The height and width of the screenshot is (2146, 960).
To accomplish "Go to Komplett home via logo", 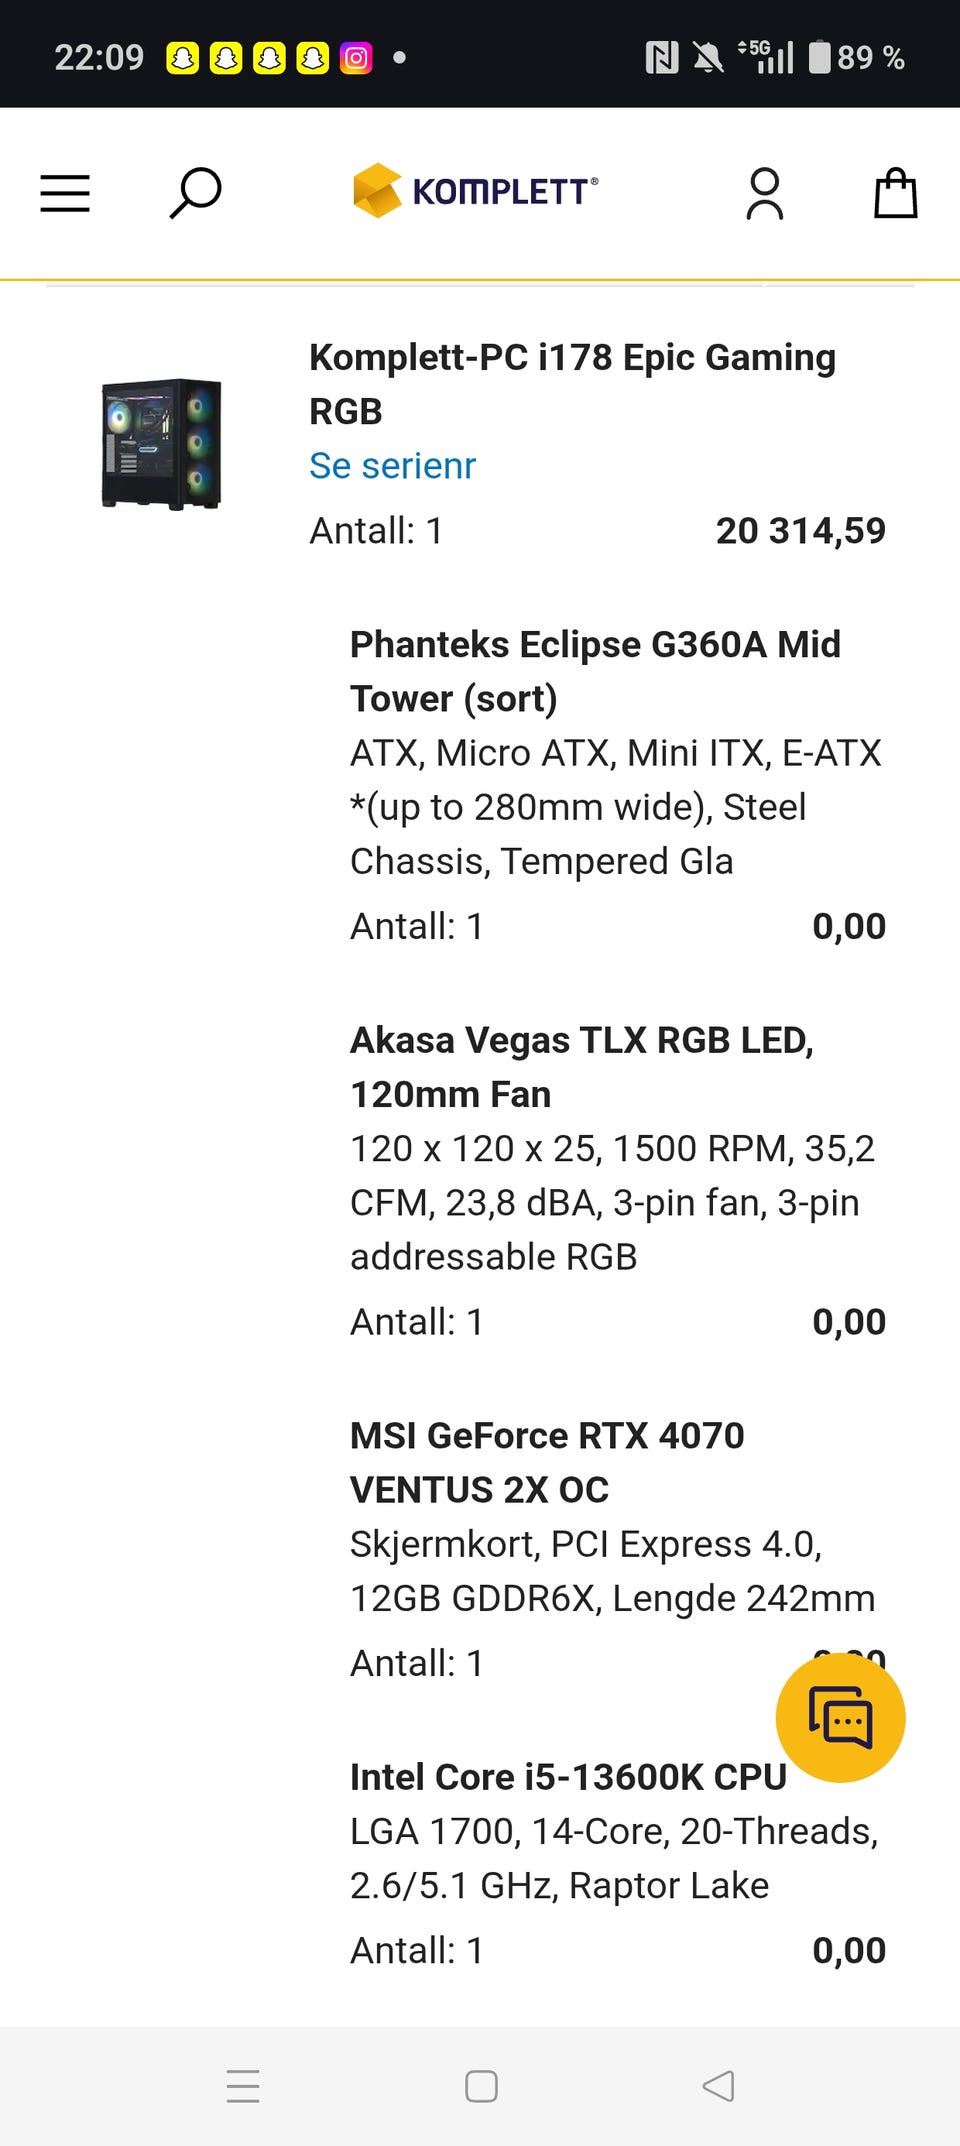I will point(476,190).
